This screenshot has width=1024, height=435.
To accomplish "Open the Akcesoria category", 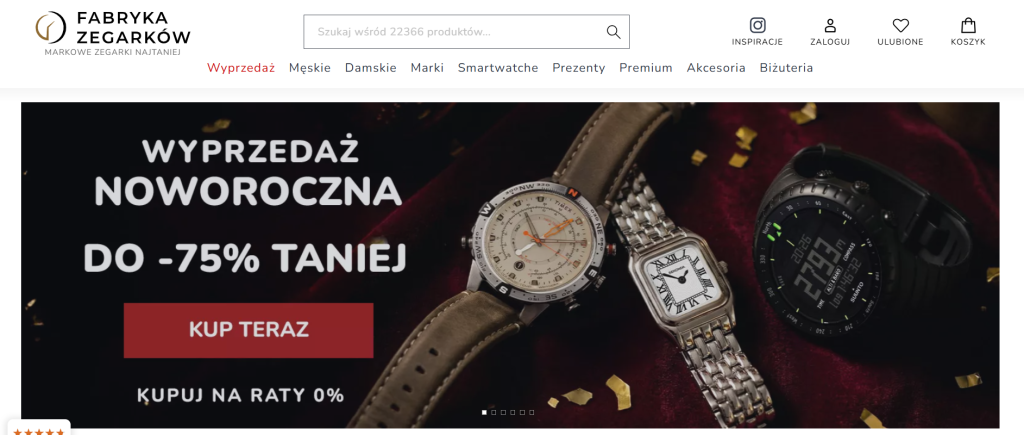I will point(716,67).
